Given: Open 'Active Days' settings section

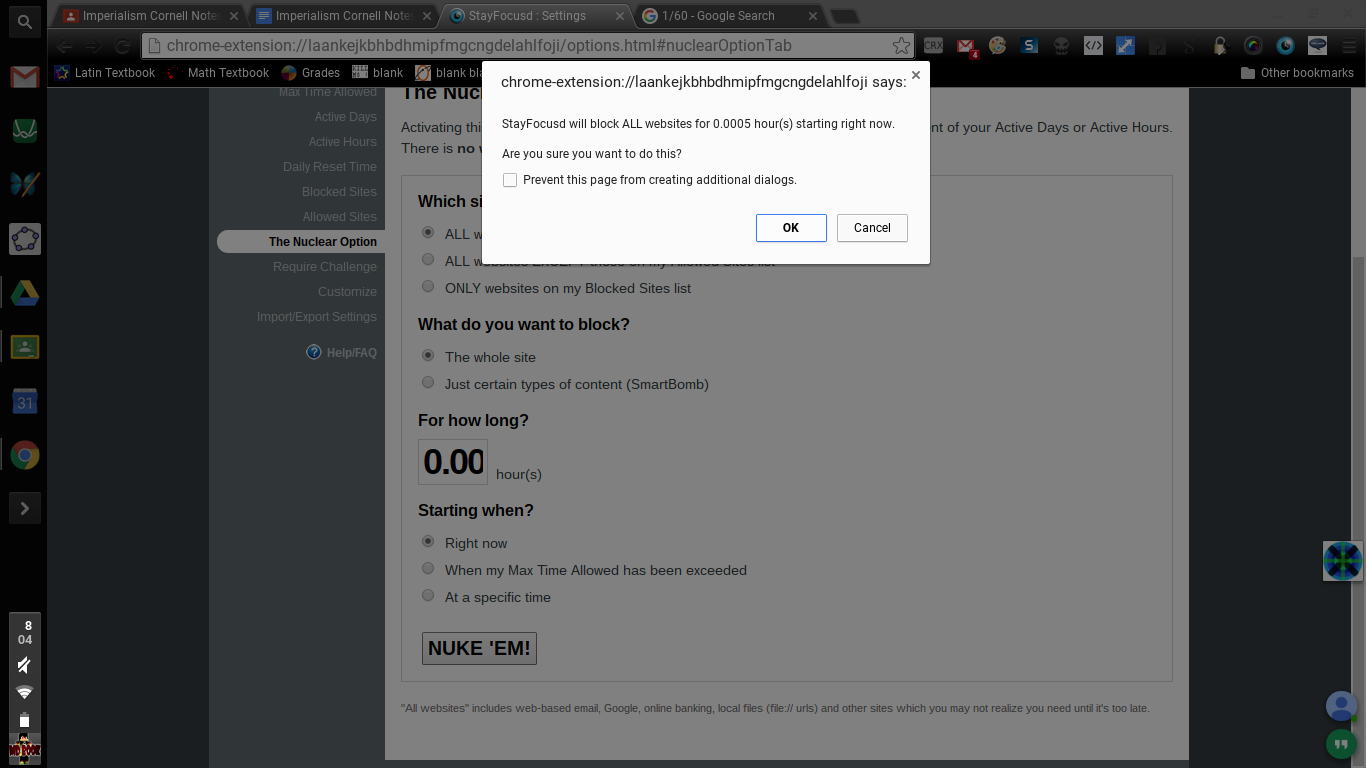Looking at the screenshot, I should (345, 117).
